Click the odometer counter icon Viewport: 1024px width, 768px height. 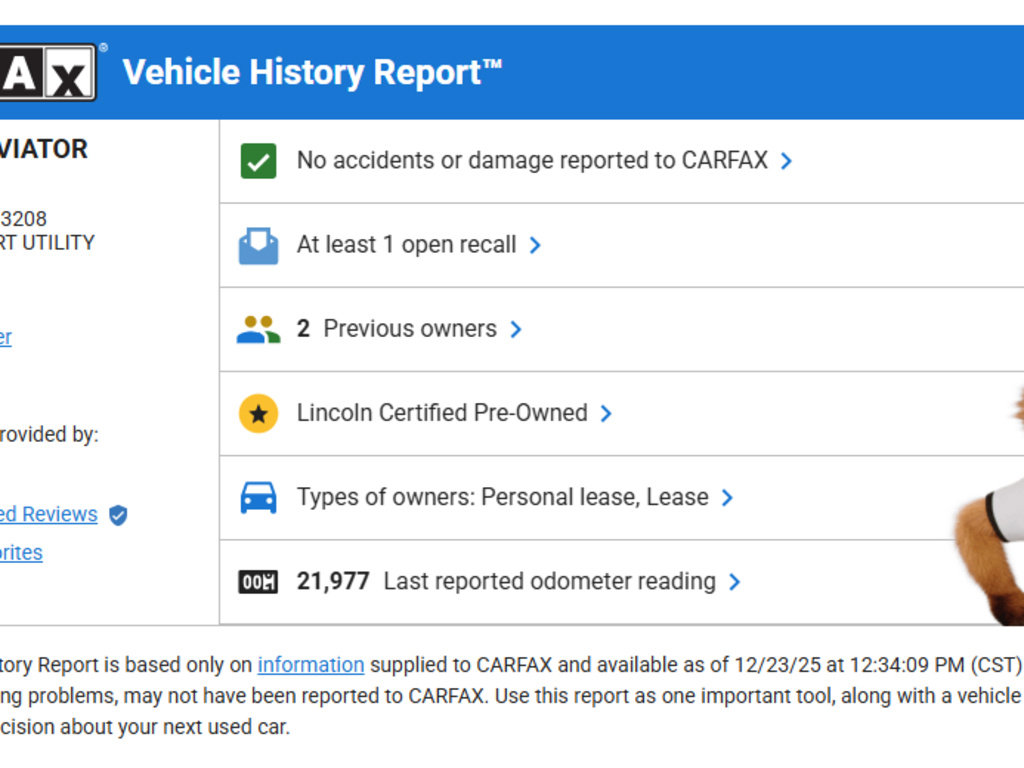point(258,581)
